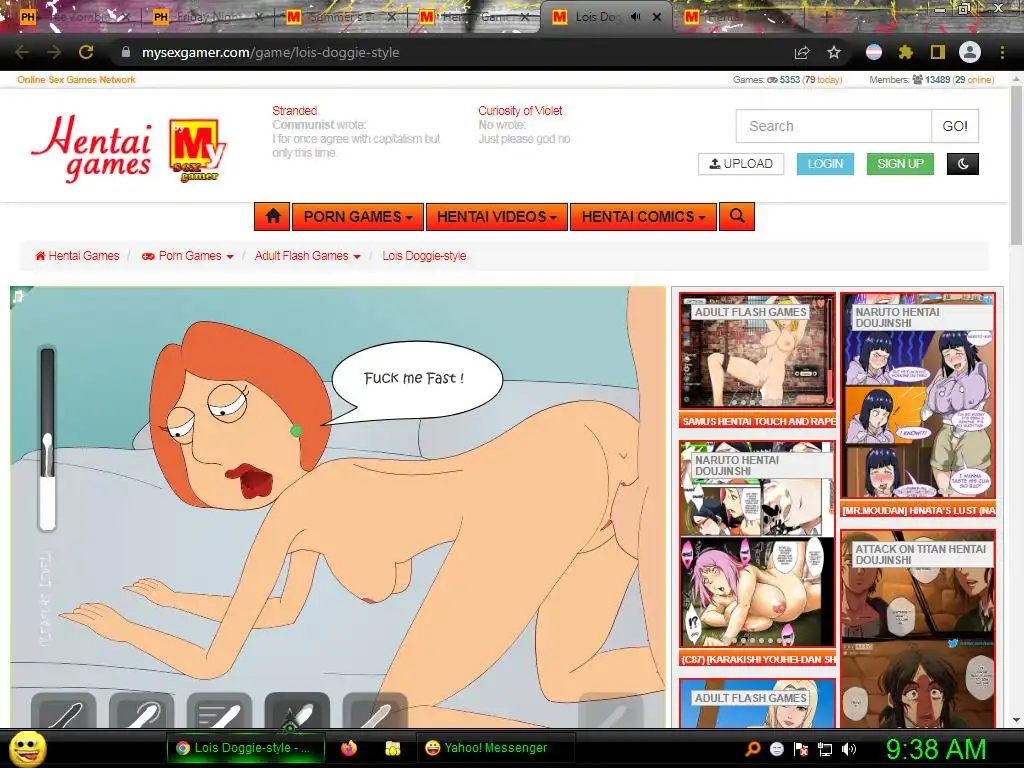Click the vertical meter slider in the game
This screenshot has width=1024, height=768.
click(x=47, y=439)
